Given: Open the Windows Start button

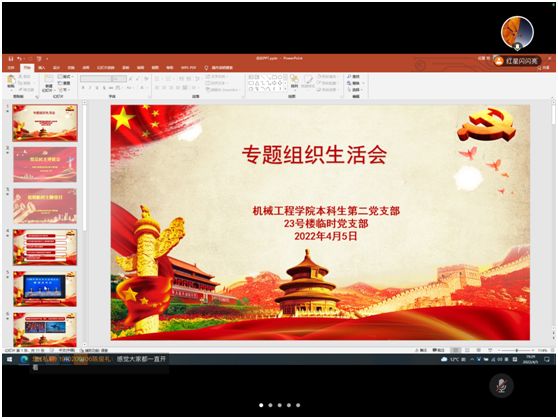Looking at the screenshot, I should pyautogui.click(x=10, y=359).
